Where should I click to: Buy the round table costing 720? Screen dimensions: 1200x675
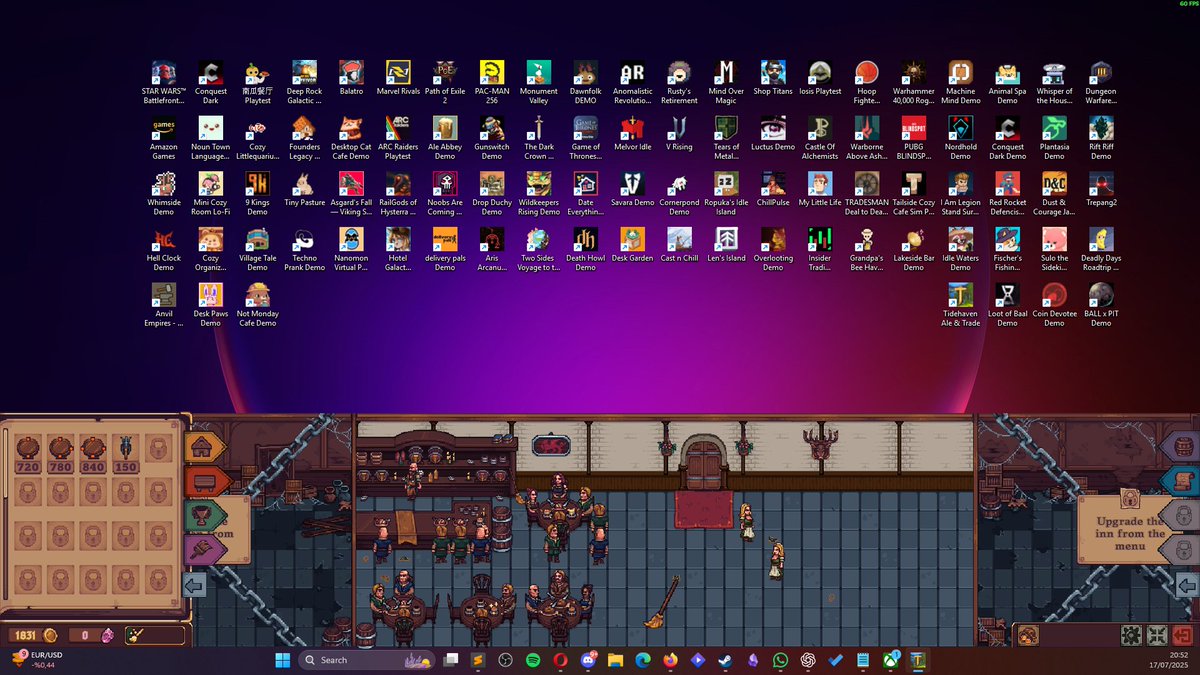[27, 452]
